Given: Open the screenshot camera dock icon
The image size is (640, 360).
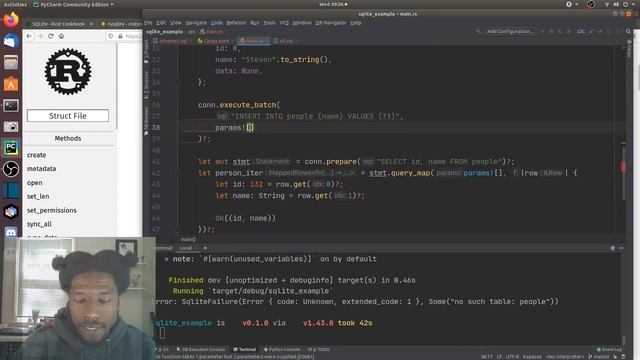Looking at the screenshot, I should click(11, 127).
